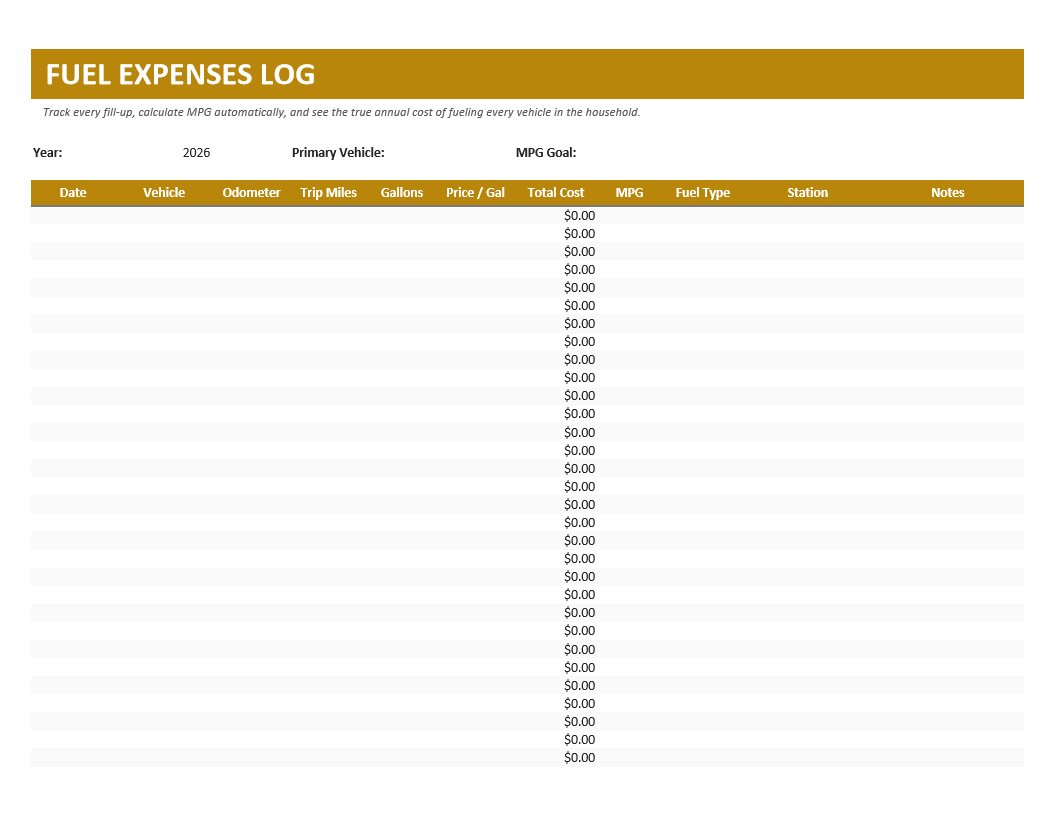Select the Notes column header
Screen dimensions: 1056x816
point(948,193)
